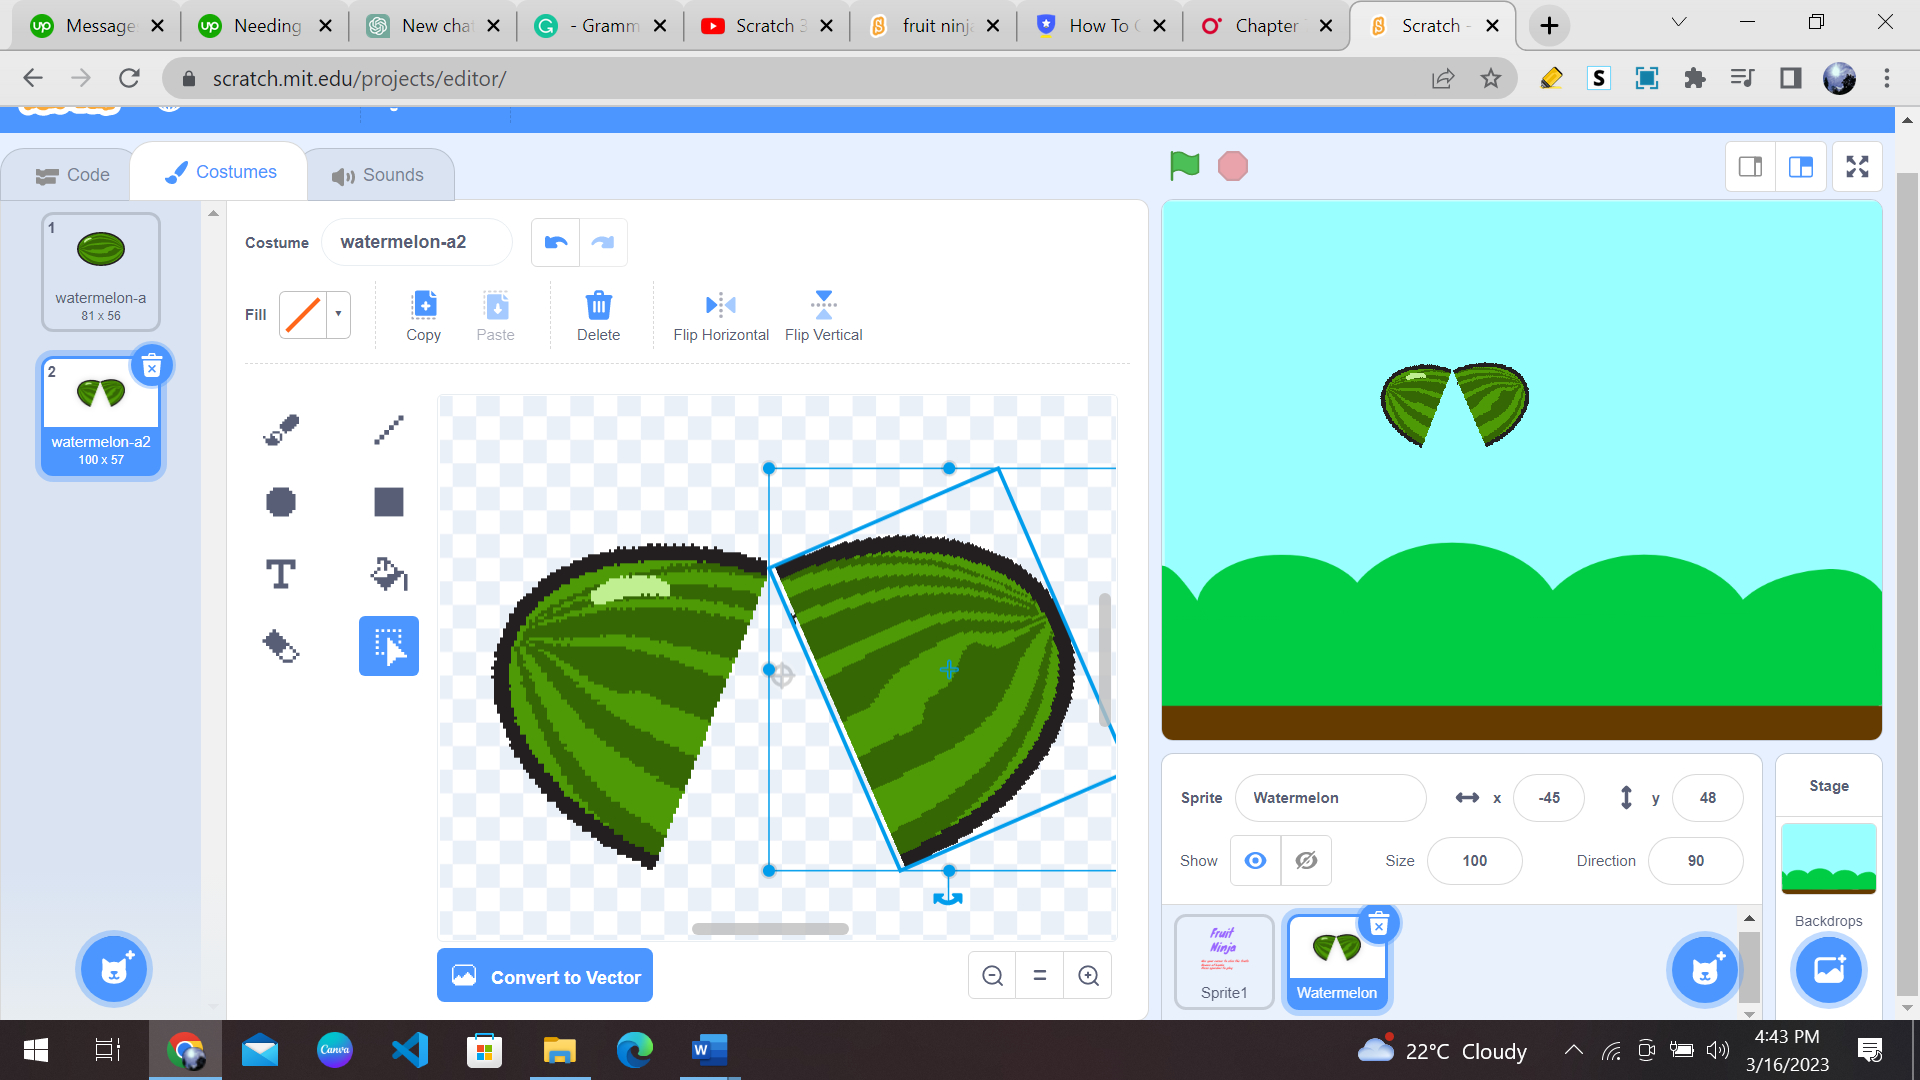Switch to the Sounds tab
Screen dimensions: 1920x1080
coord(380,173)
